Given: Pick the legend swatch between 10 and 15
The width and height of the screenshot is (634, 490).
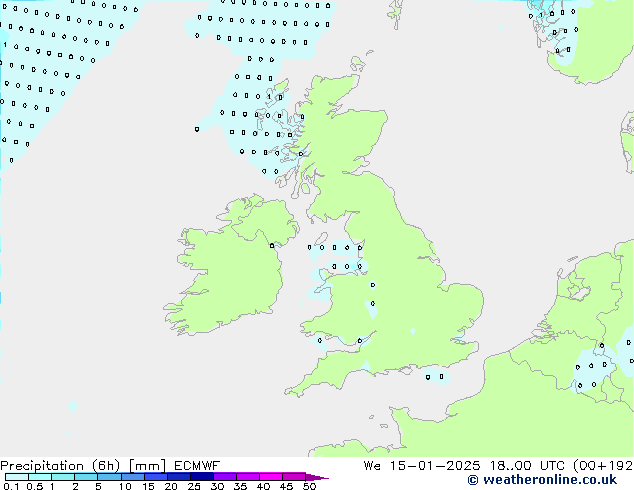Looking at the screenshot, I should 132,477.
